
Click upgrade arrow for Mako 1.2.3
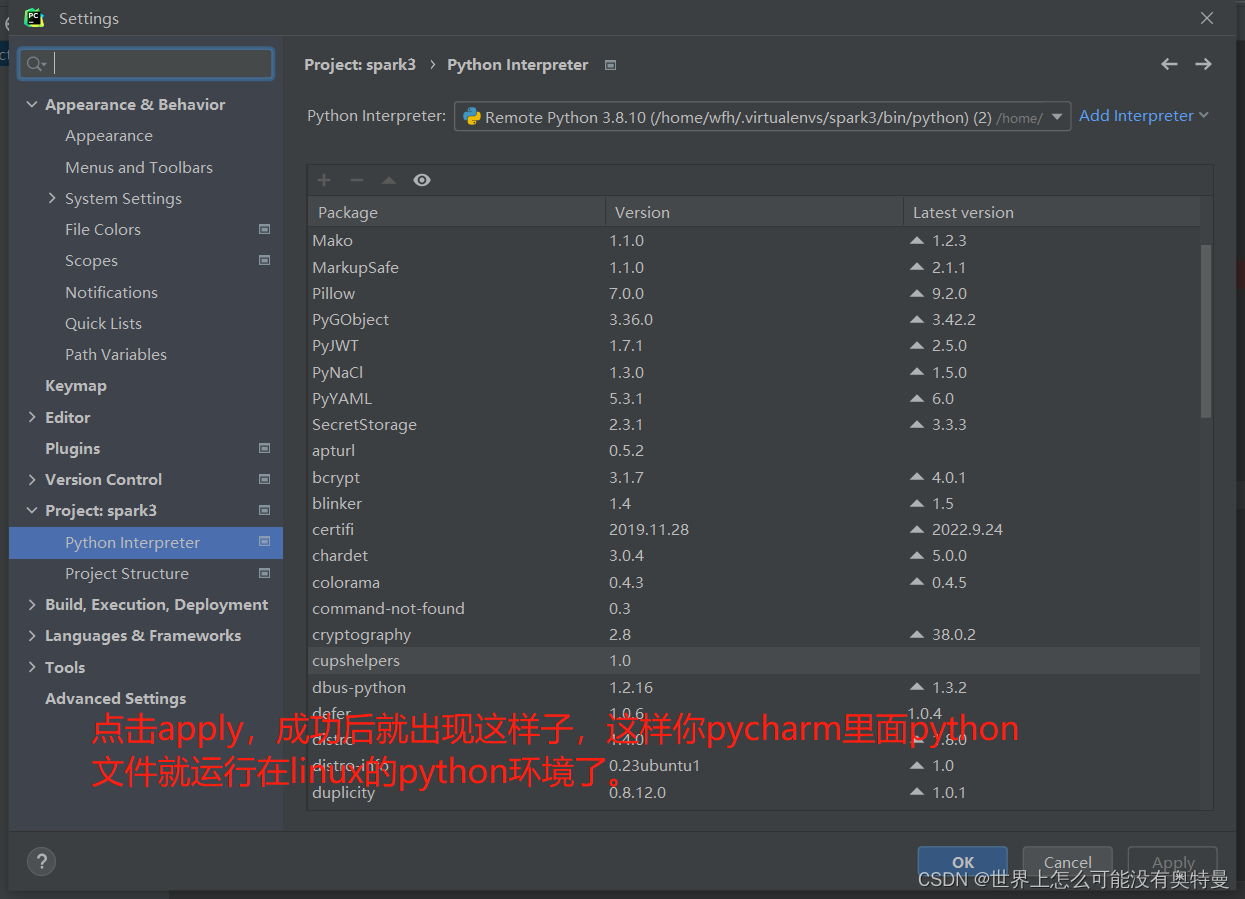click(x=917, y=241)
